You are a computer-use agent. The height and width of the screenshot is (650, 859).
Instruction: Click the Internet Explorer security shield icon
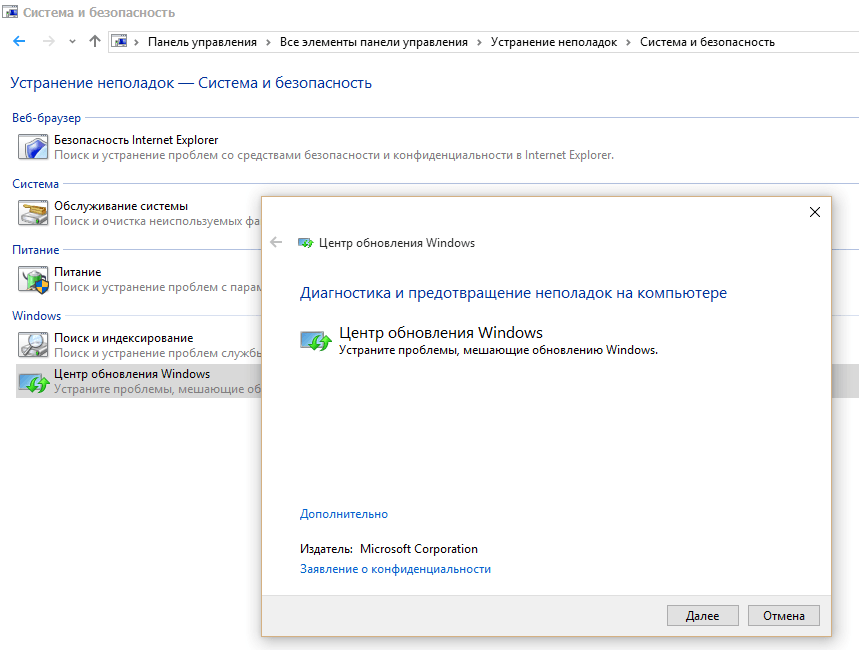(x=33, y=147)
